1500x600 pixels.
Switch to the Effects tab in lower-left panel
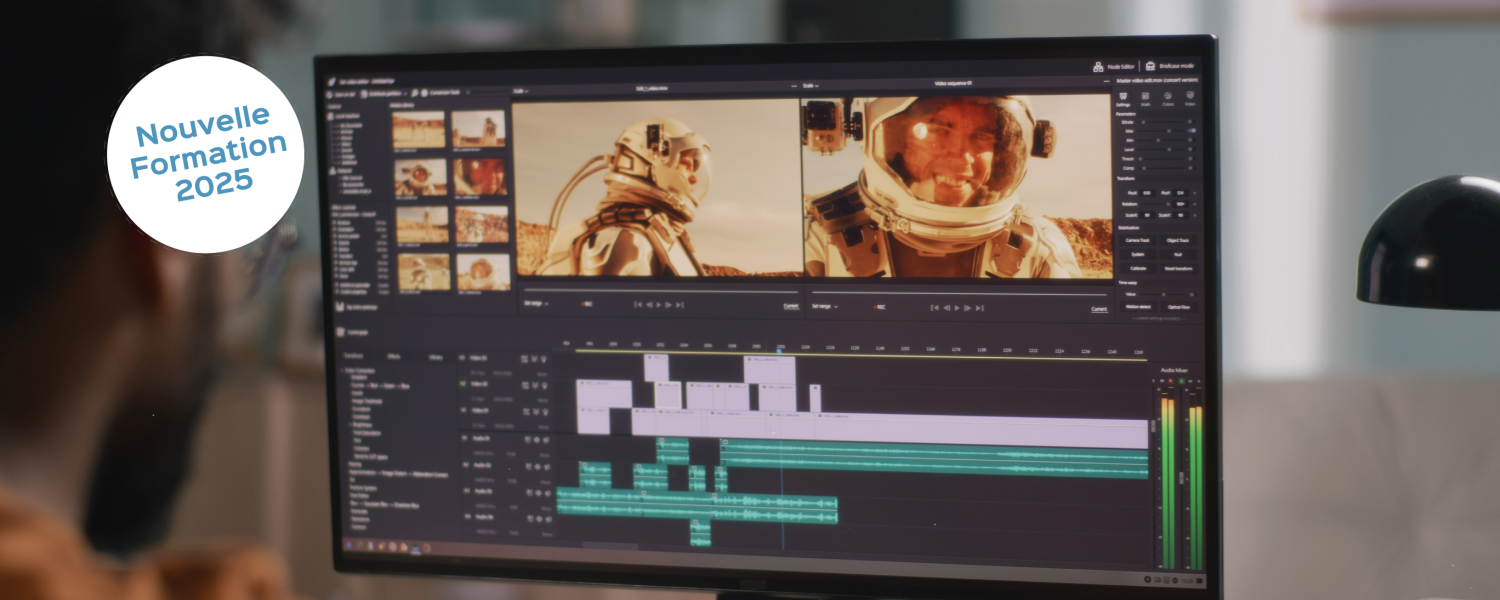click(x=394, y=356)
